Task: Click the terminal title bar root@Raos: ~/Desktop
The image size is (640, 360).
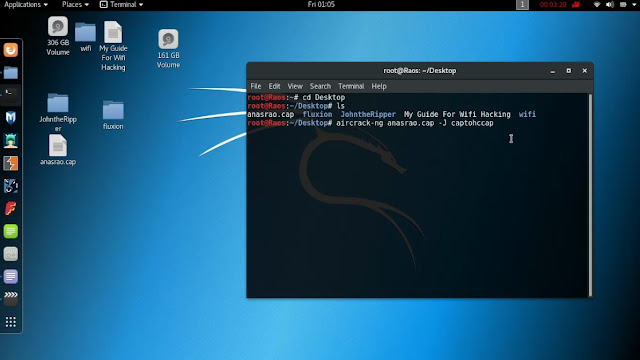Action: 420,71
